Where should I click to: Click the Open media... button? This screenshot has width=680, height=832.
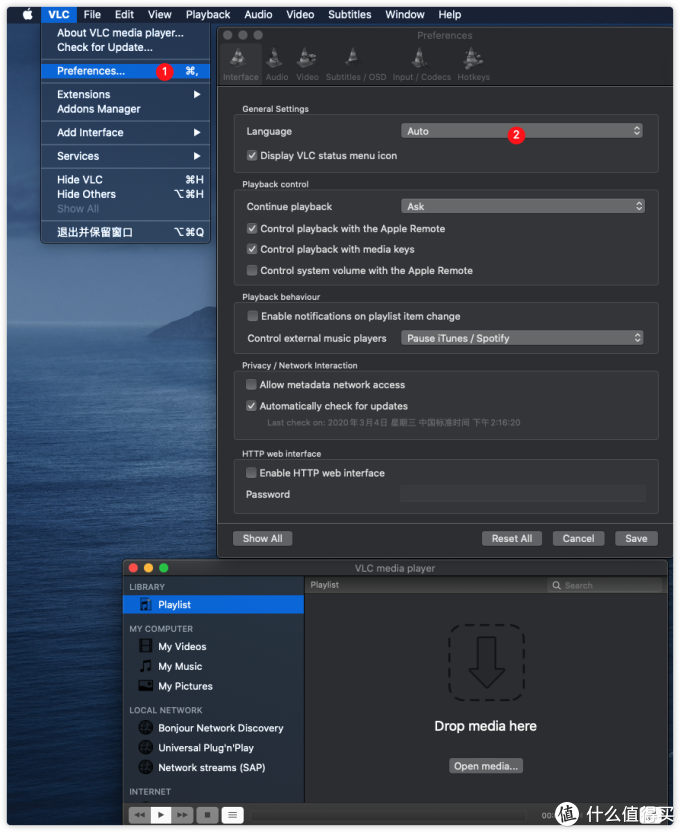pos(486,766)
